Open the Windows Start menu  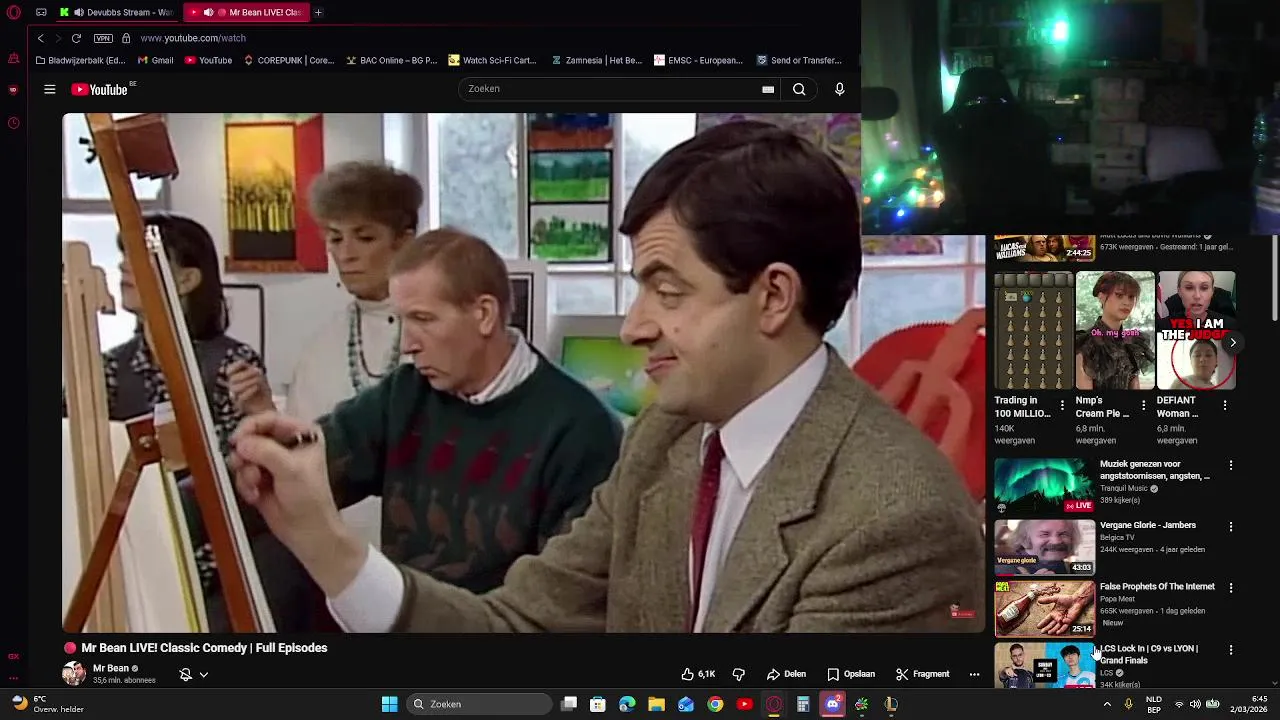click(x=389, y=704)
